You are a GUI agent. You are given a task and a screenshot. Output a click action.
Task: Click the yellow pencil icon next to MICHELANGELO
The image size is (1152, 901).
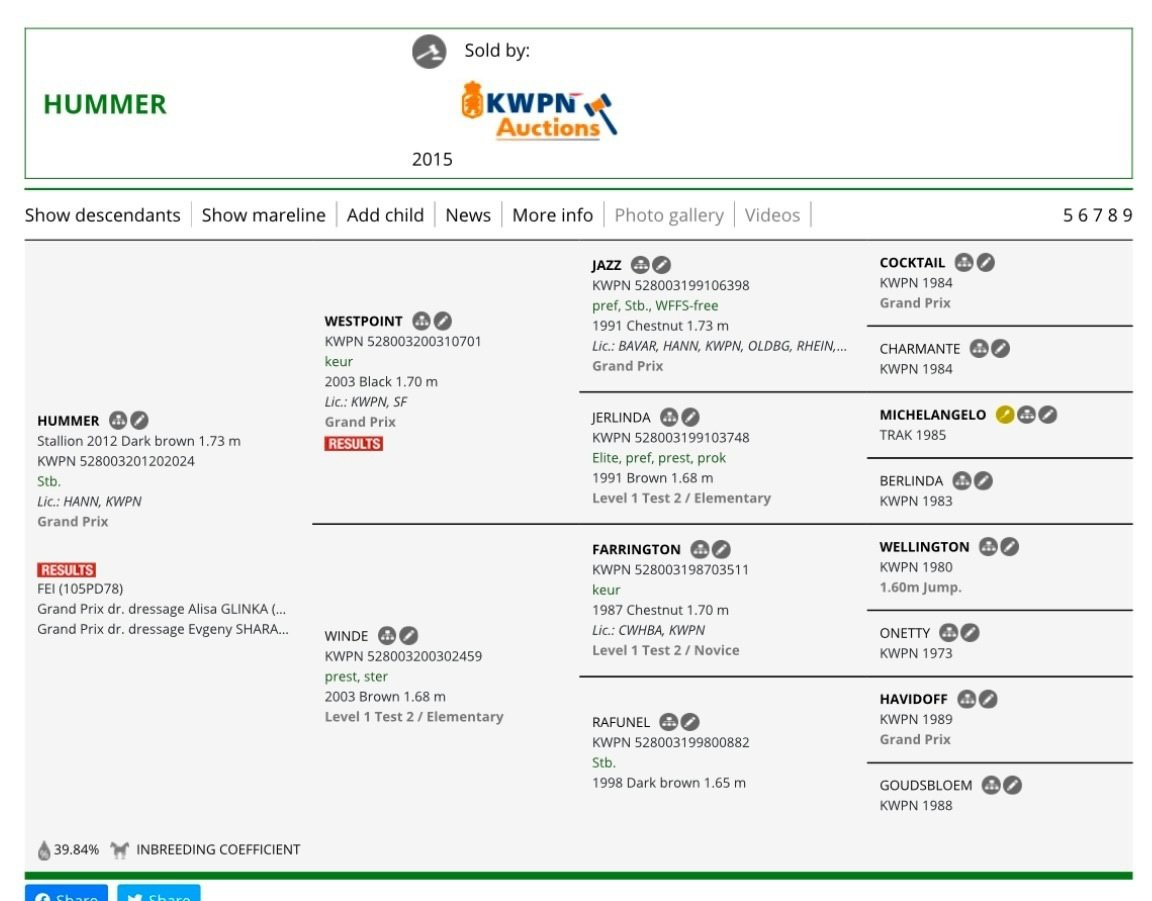(1005, 415)
